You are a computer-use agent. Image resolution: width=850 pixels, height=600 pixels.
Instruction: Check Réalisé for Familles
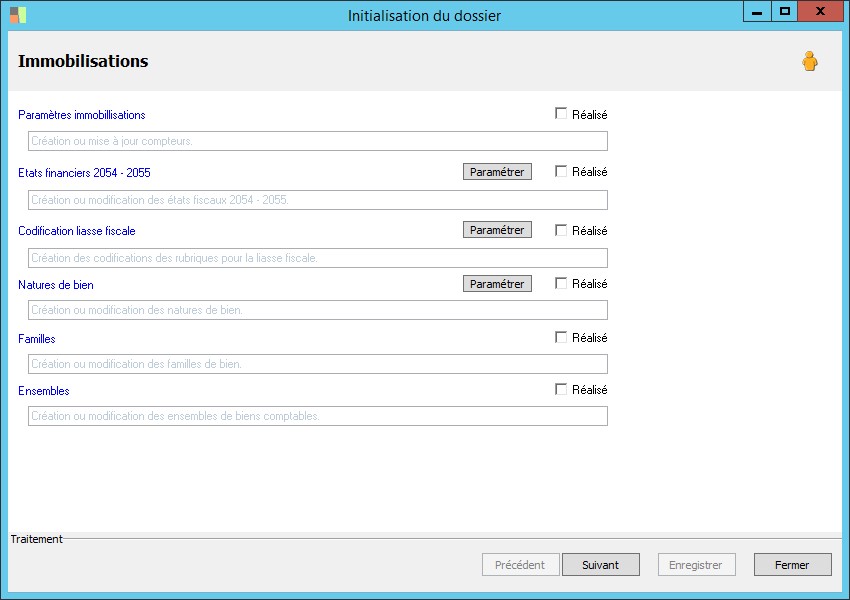561,337
